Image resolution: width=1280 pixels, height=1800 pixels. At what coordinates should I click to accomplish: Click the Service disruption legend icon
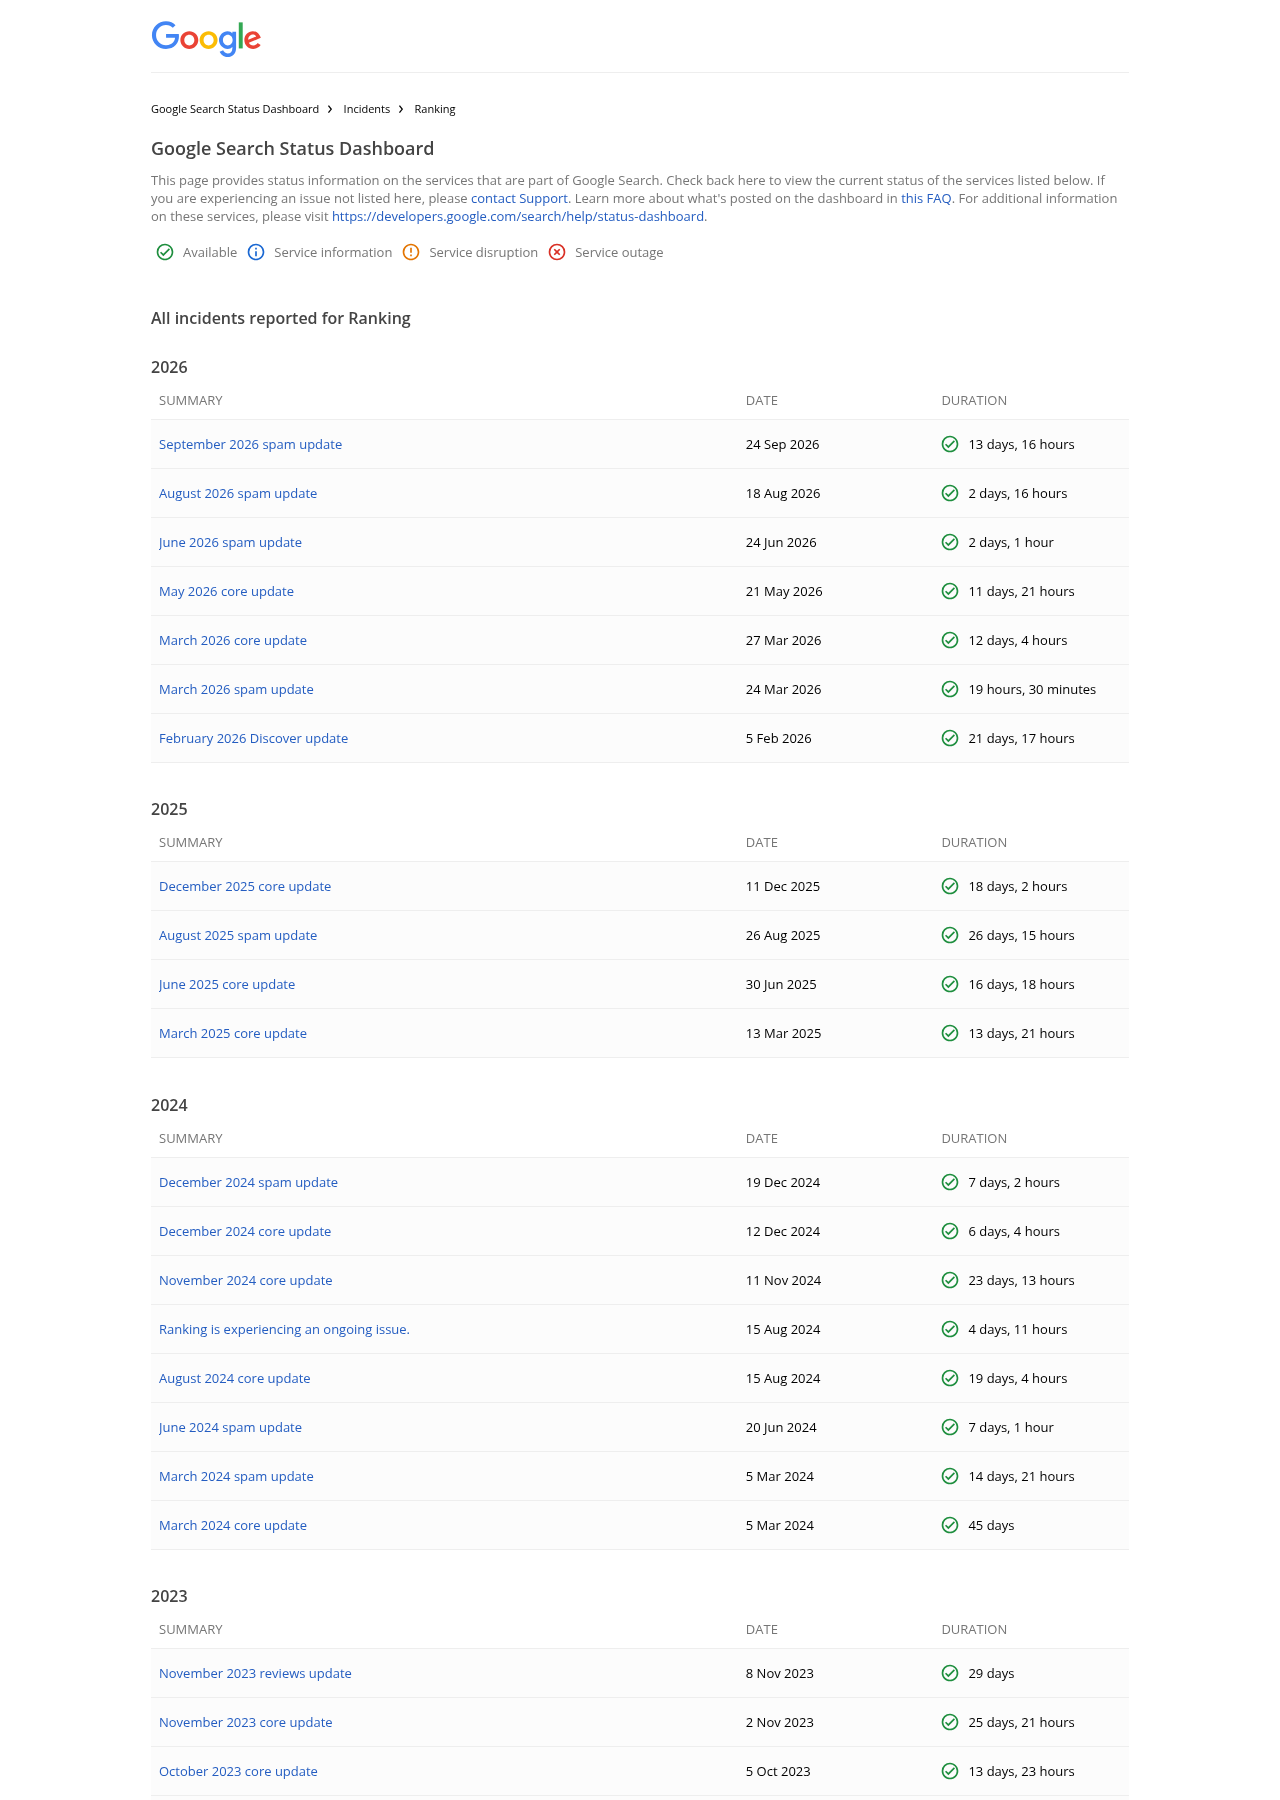point(411,252)
